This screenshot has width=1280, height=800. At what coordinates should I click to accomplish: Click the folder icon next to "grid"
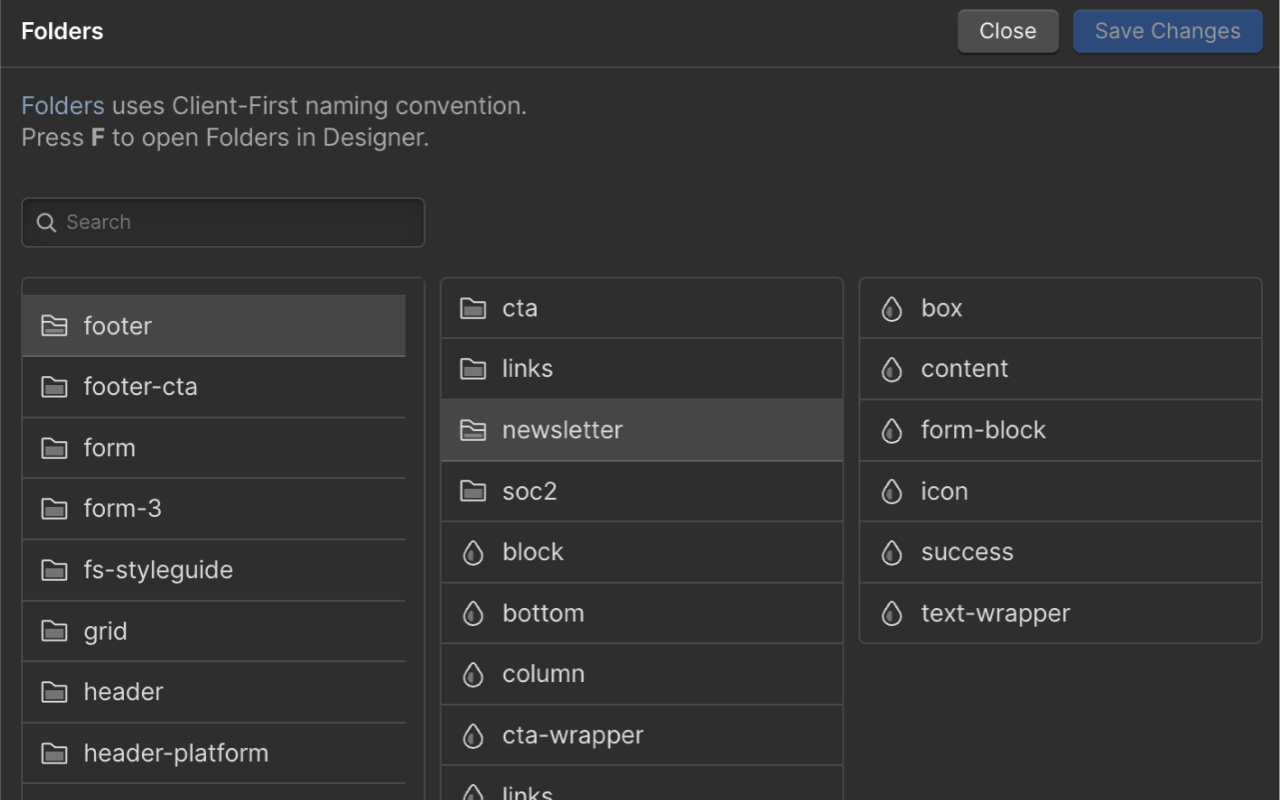point(53,631)
